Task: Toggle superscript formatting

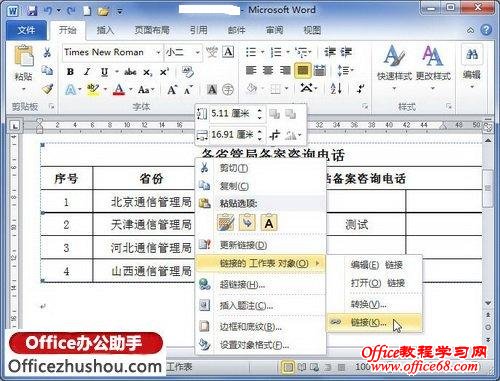Action: tap(164, 72)
